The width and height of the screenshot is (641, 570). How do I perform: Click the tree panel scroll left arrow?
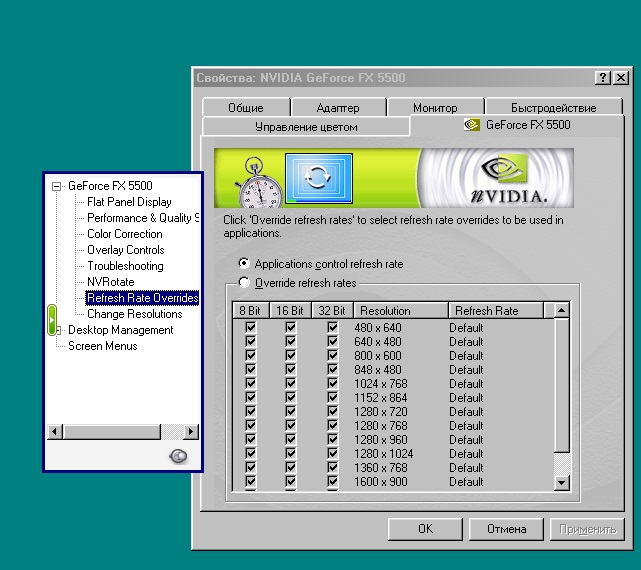click(55, 431)
